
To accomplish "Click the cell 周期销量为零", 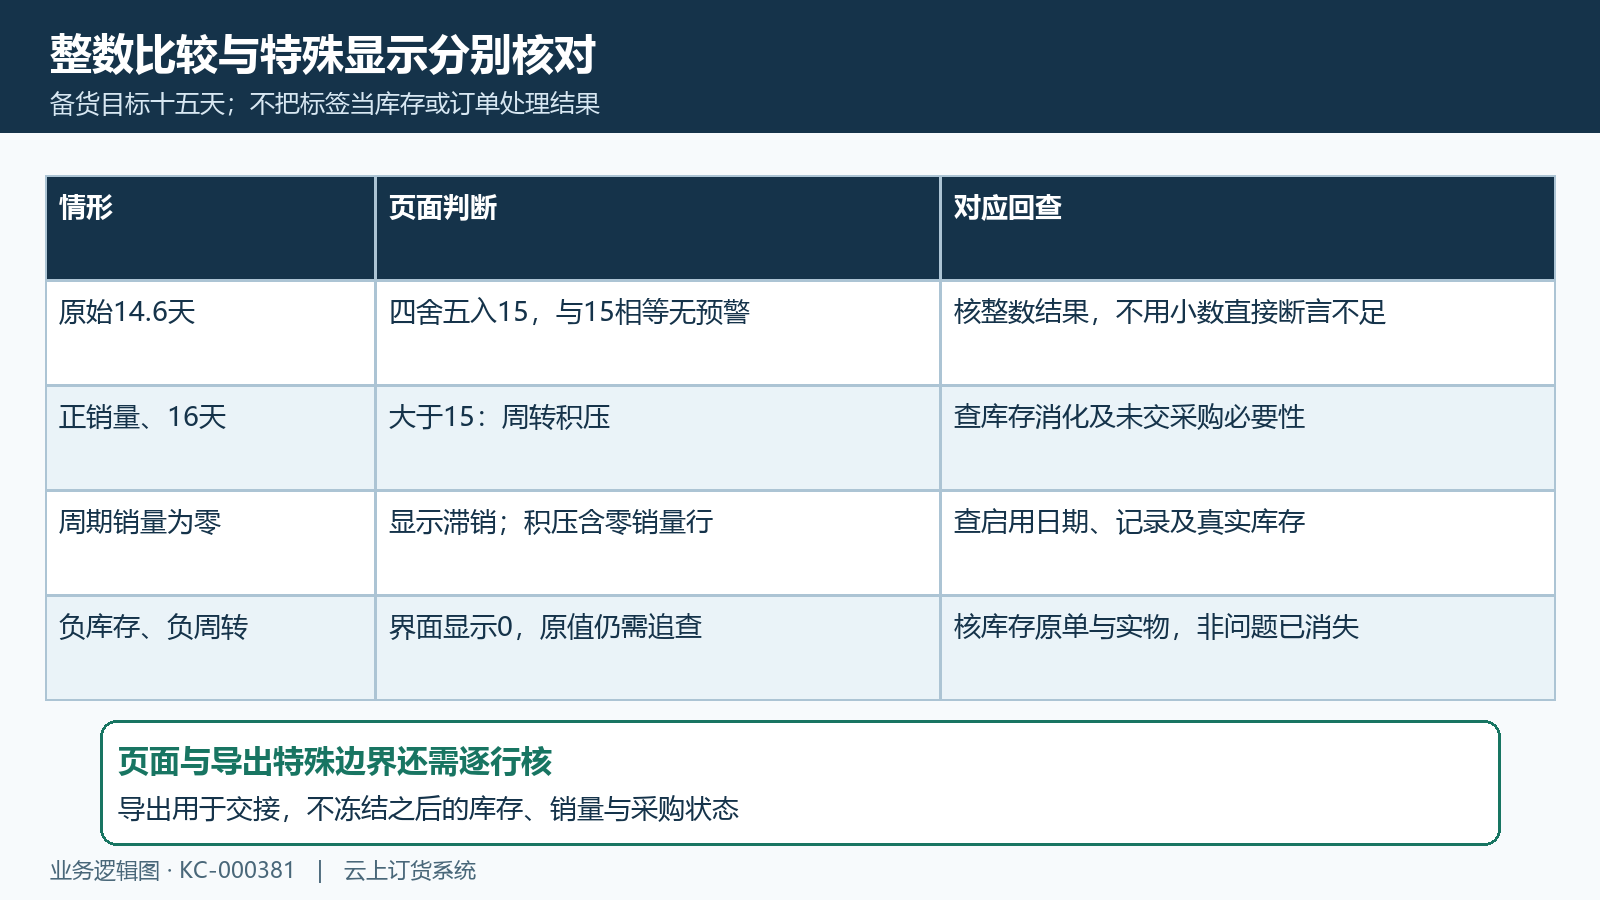I will (x=210, y=543).
